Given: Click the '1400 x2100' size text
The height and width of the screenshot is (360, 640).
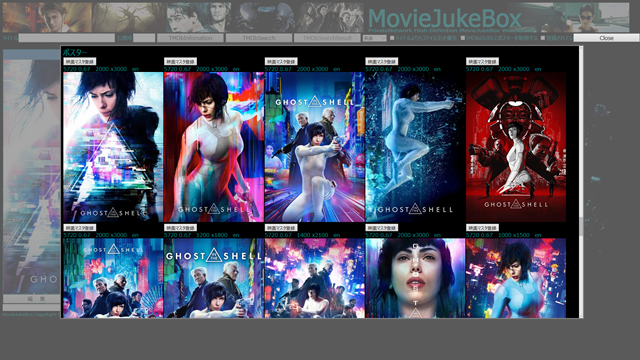Looking at the screenshot, I should (313, 235).
